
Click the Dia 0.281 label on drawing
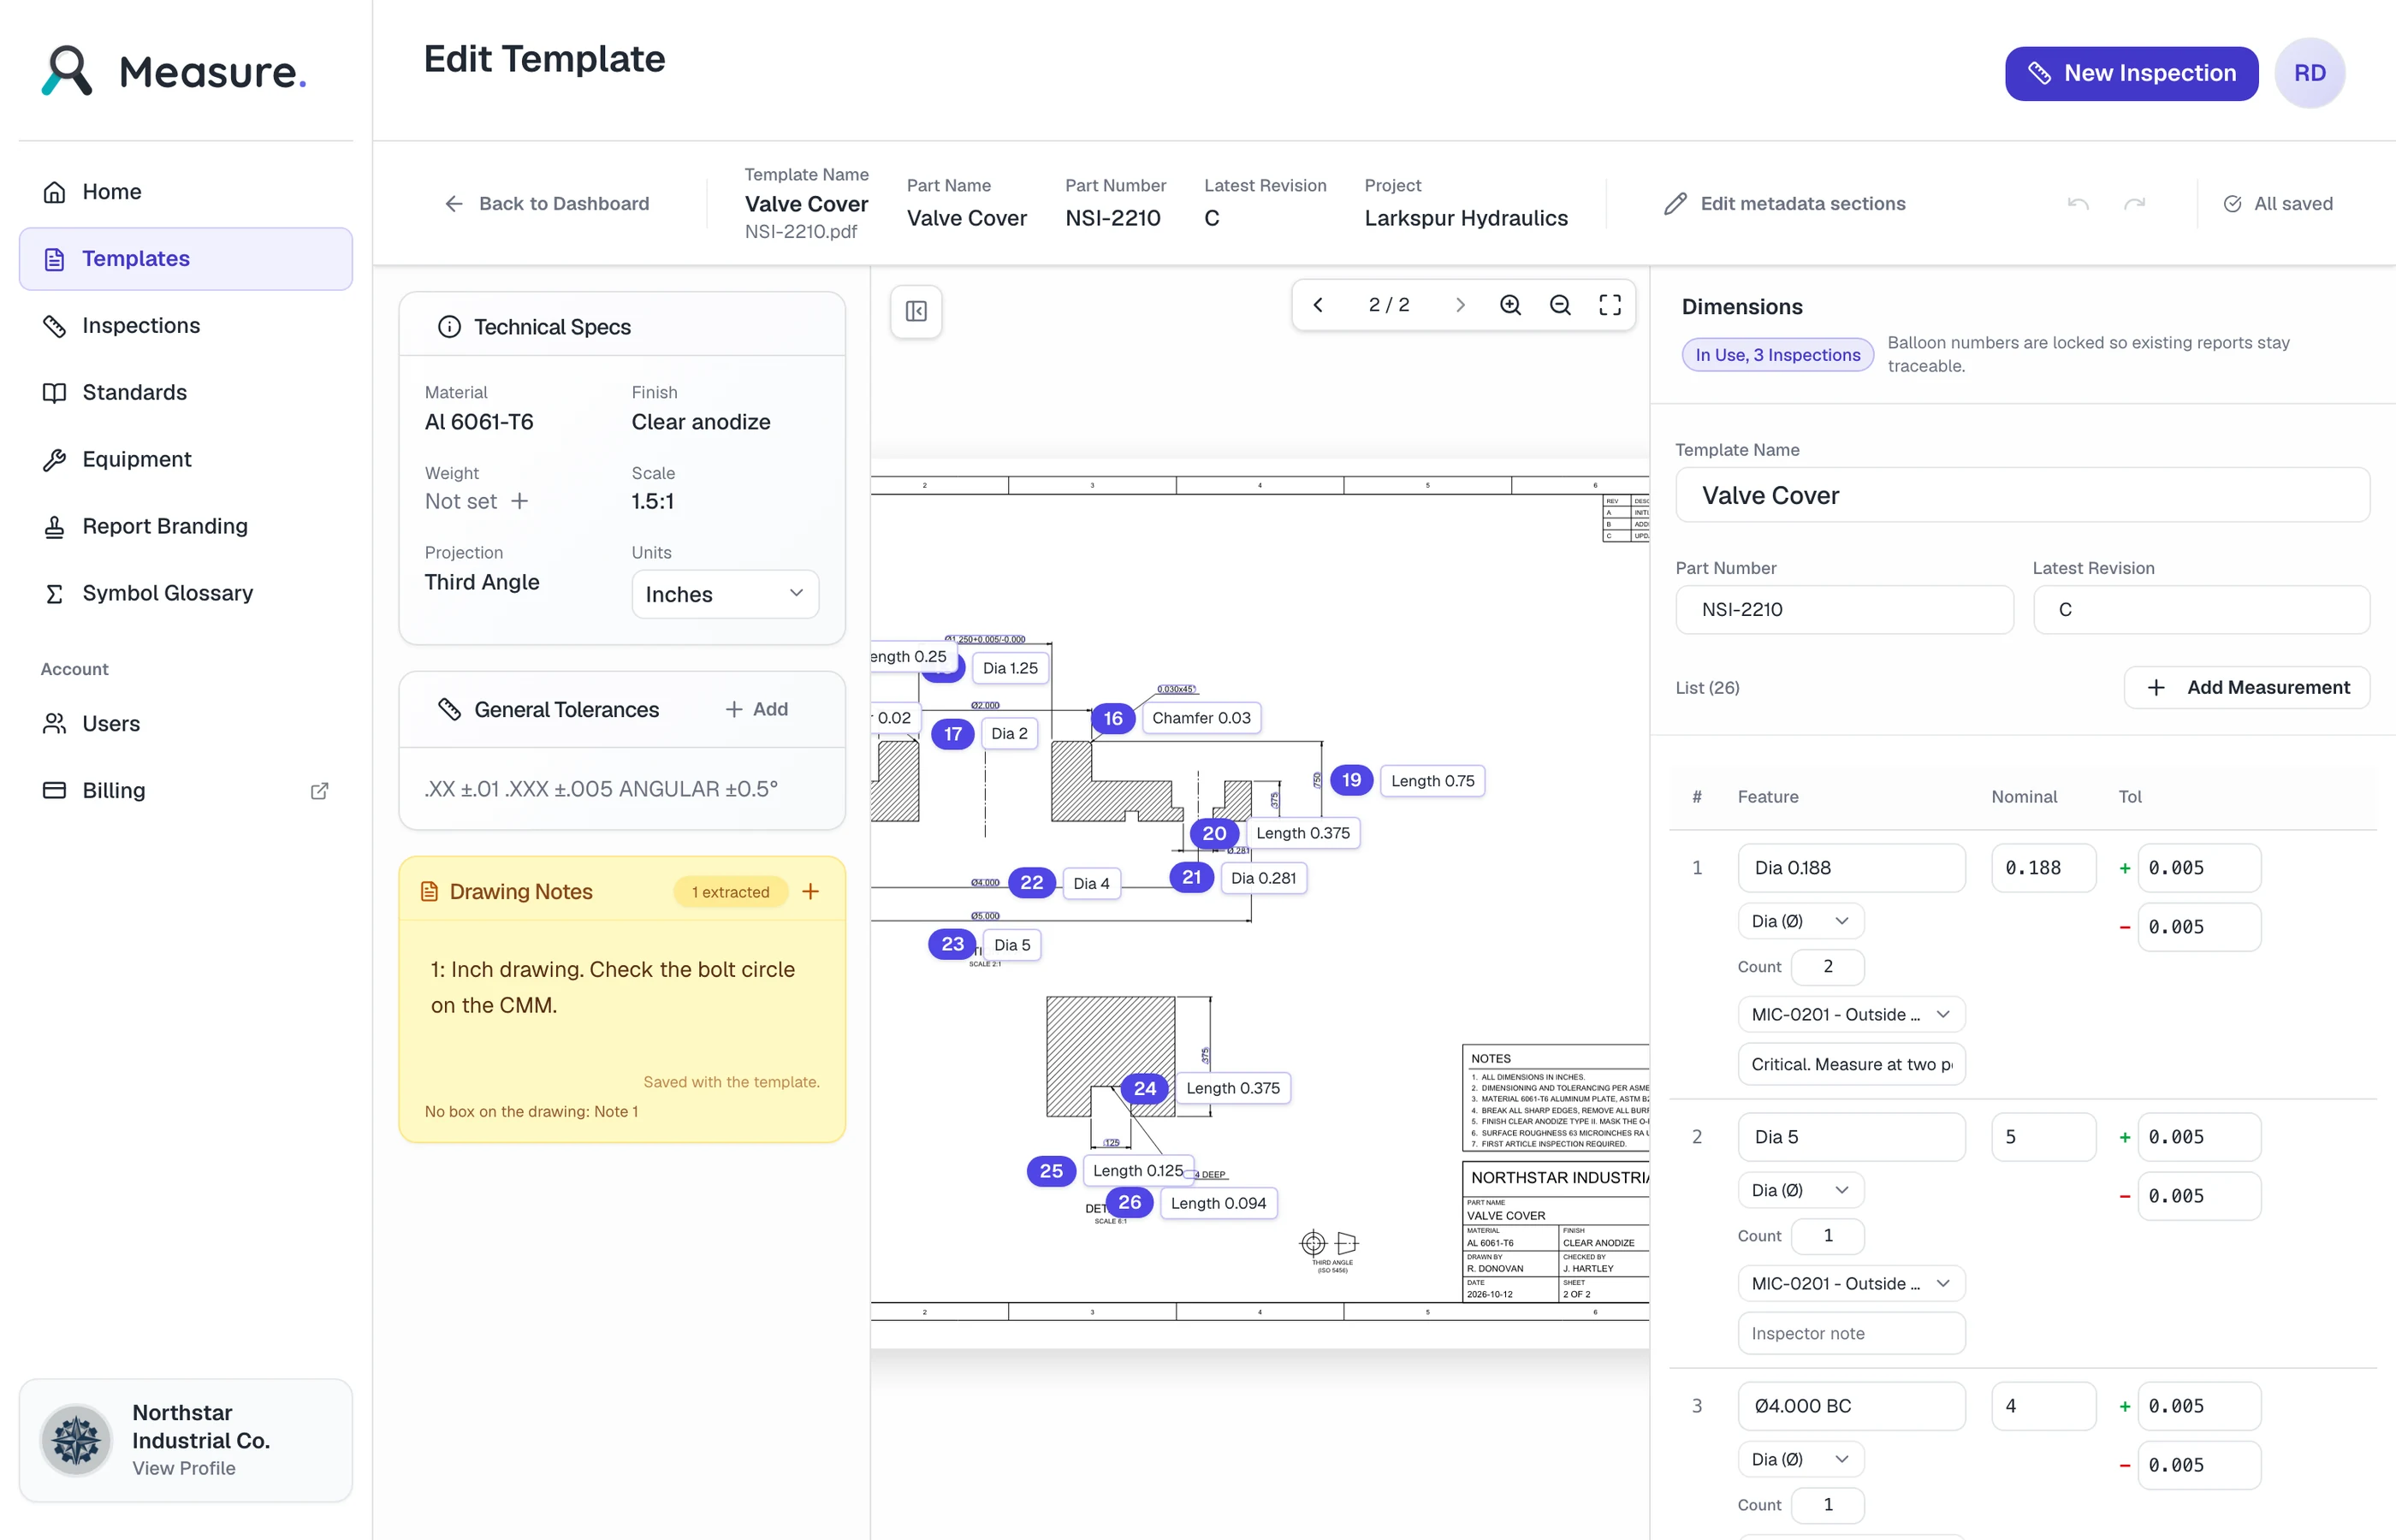(x=1263, y=878)
